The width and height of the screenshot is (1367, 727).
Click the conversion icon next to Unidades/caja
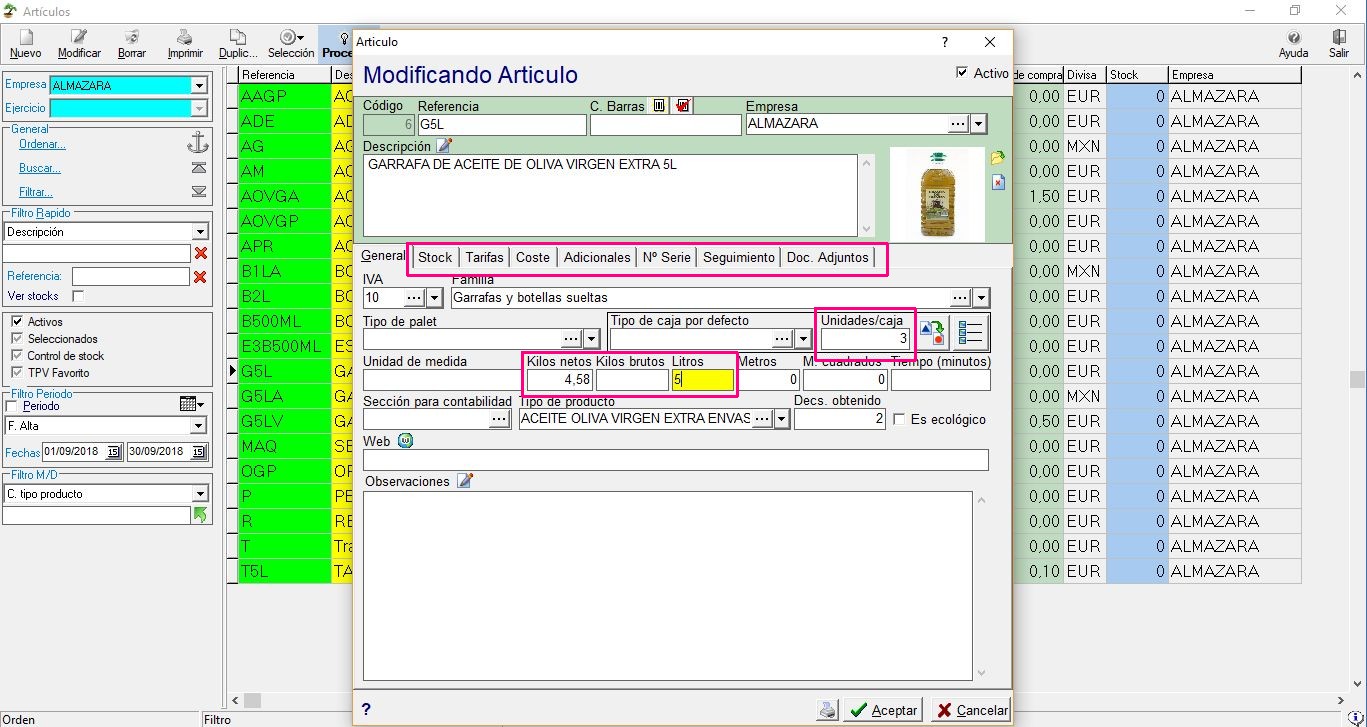pos(932,333)
